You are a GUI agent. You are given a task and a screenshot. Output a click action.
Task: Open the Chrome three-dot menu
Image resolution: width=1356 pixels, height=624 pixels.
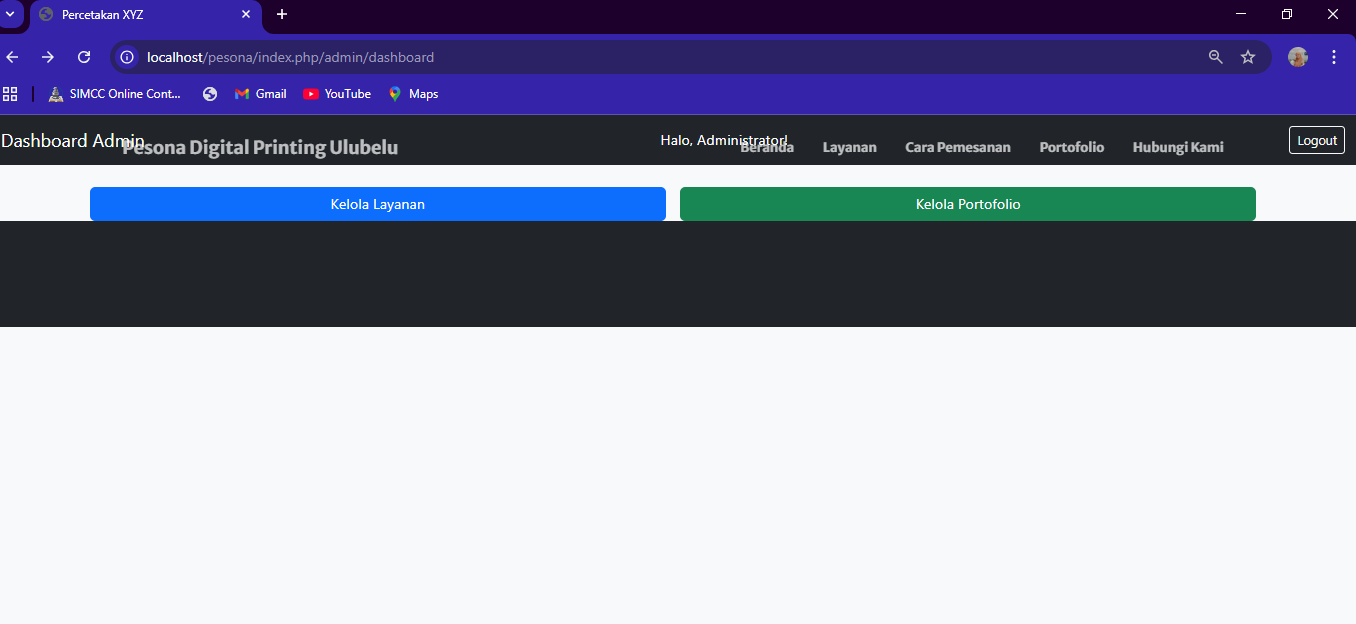pos(1334,57)
